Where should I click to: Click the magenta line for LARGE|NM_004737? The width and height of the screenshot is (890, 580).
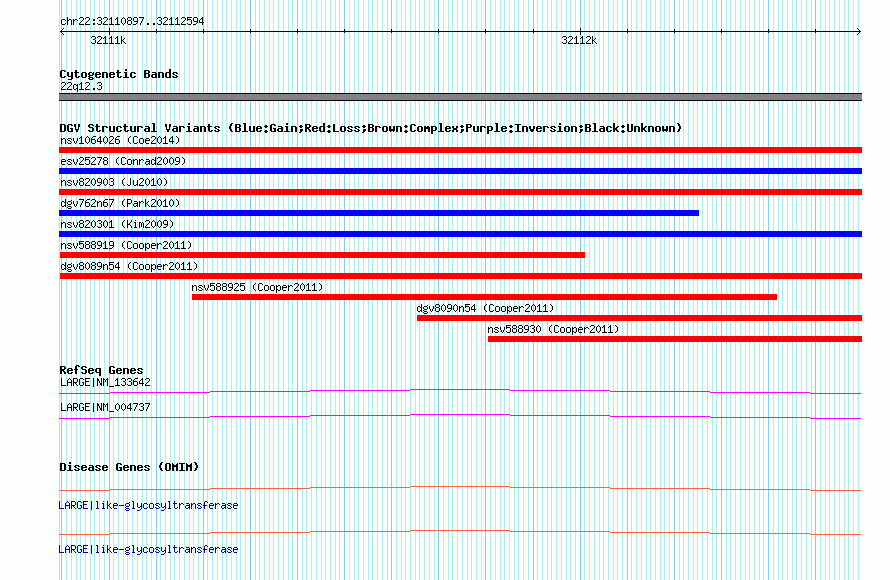coord(460,416)
